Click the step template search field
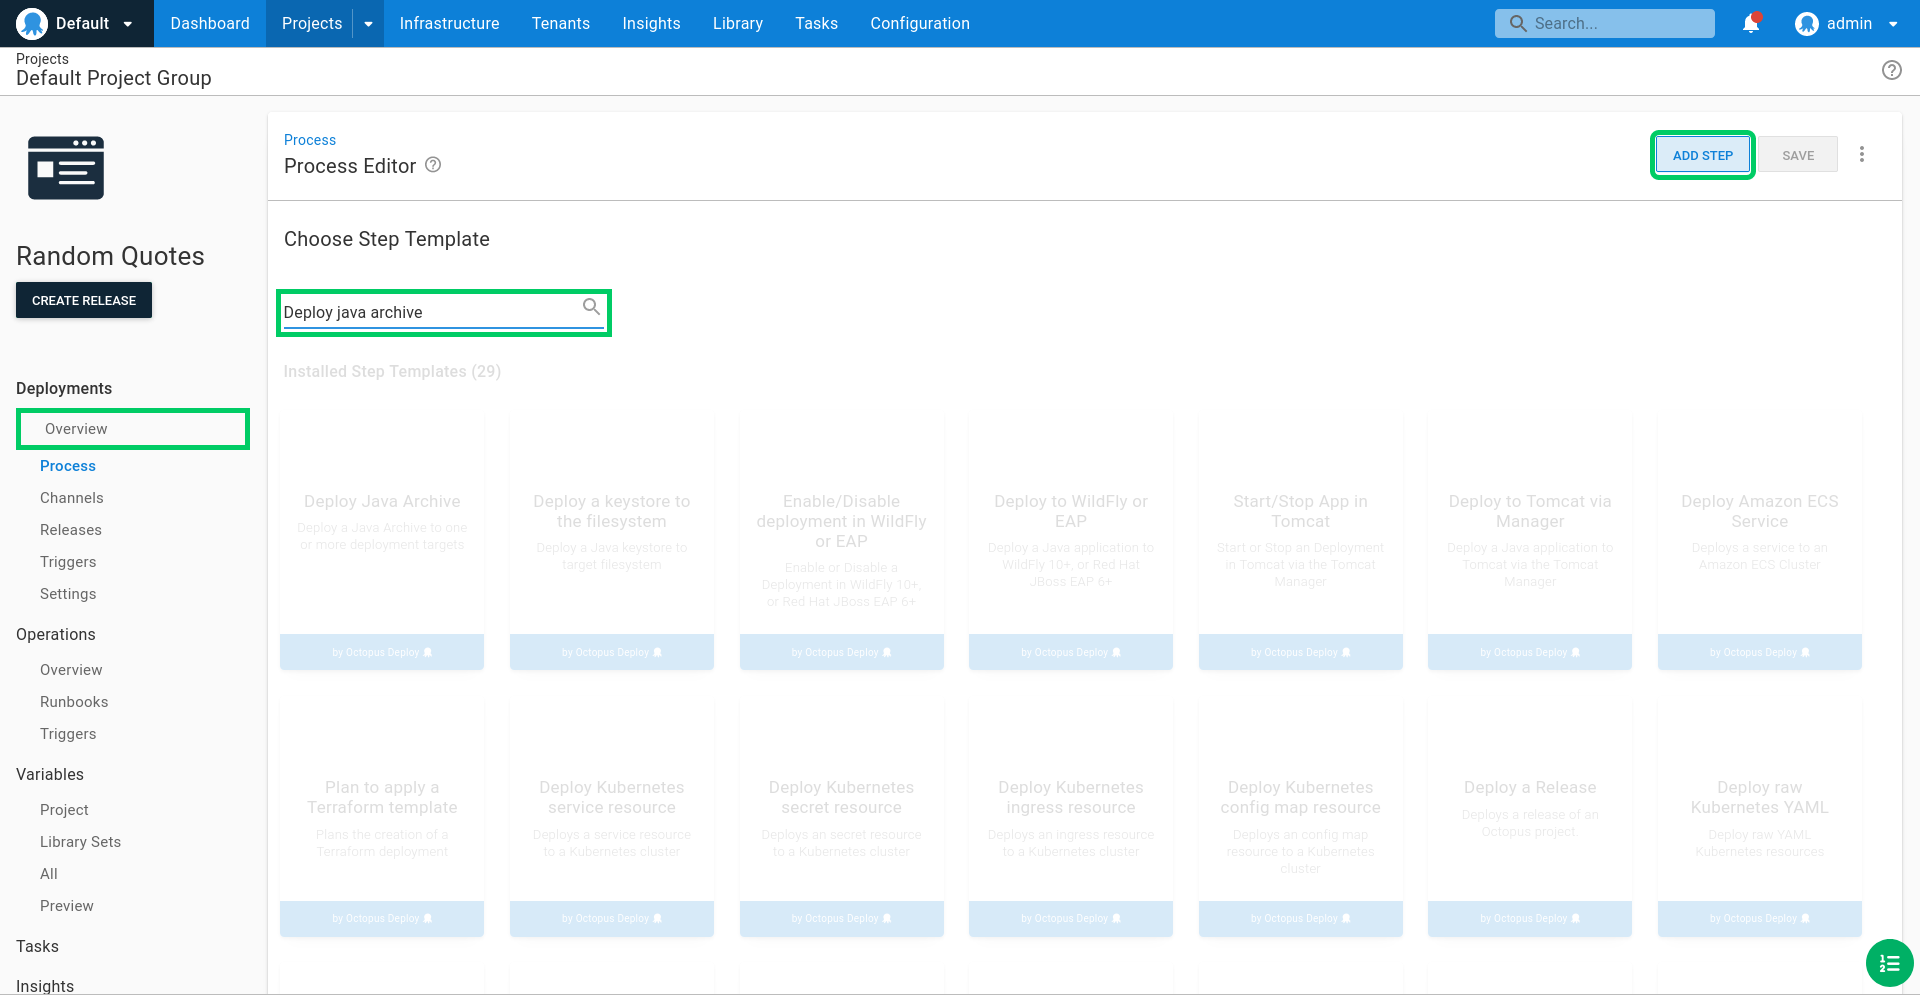 pos(444,312)
